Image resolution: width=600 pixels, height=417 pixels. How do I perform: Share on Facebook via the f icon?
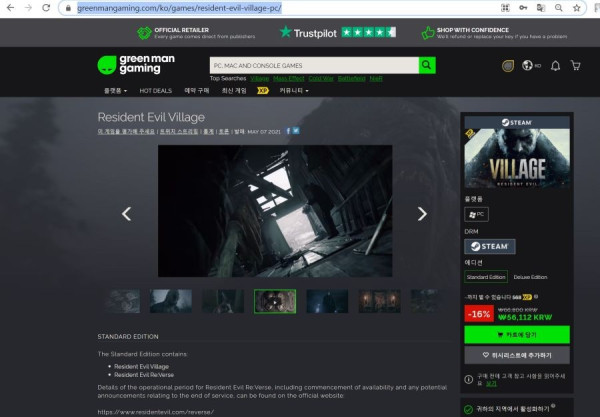(x=288, y=131)
